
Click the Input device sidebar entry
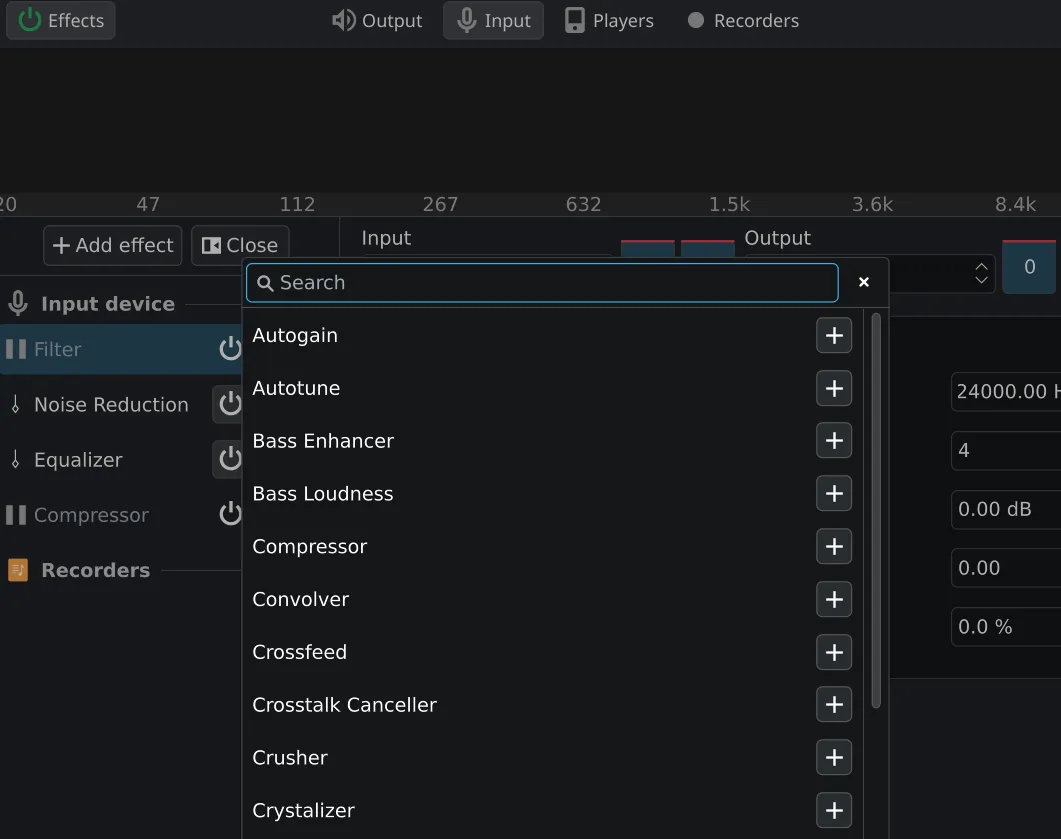tap(108, 304)
